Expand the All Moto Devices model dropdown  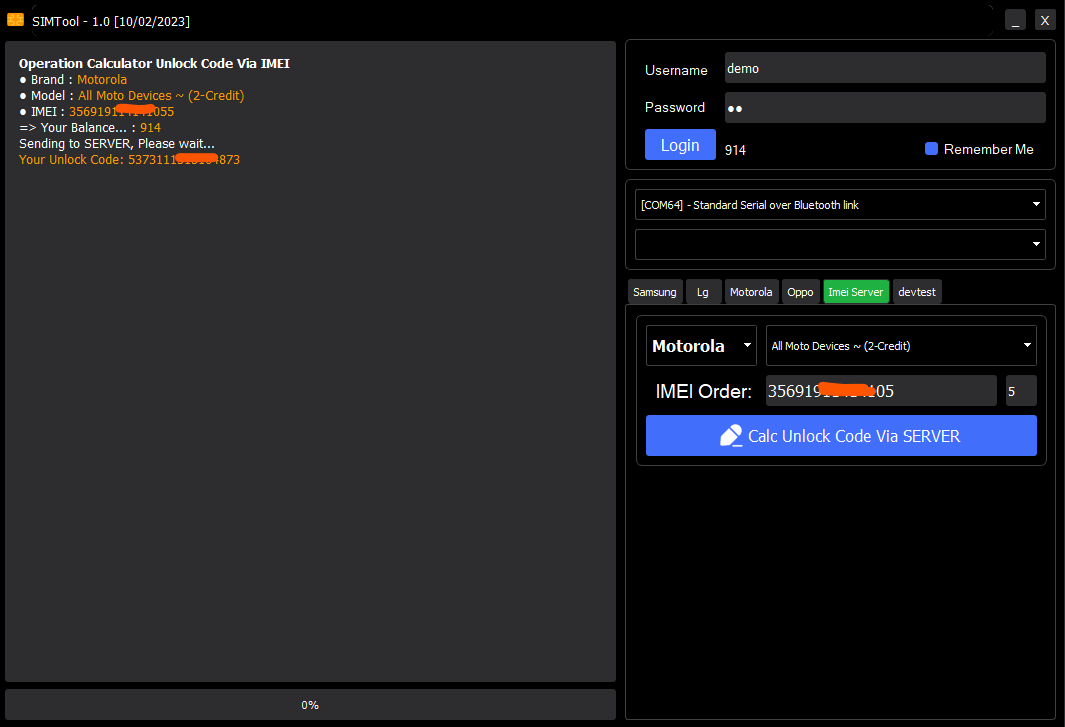point(1027,346)
